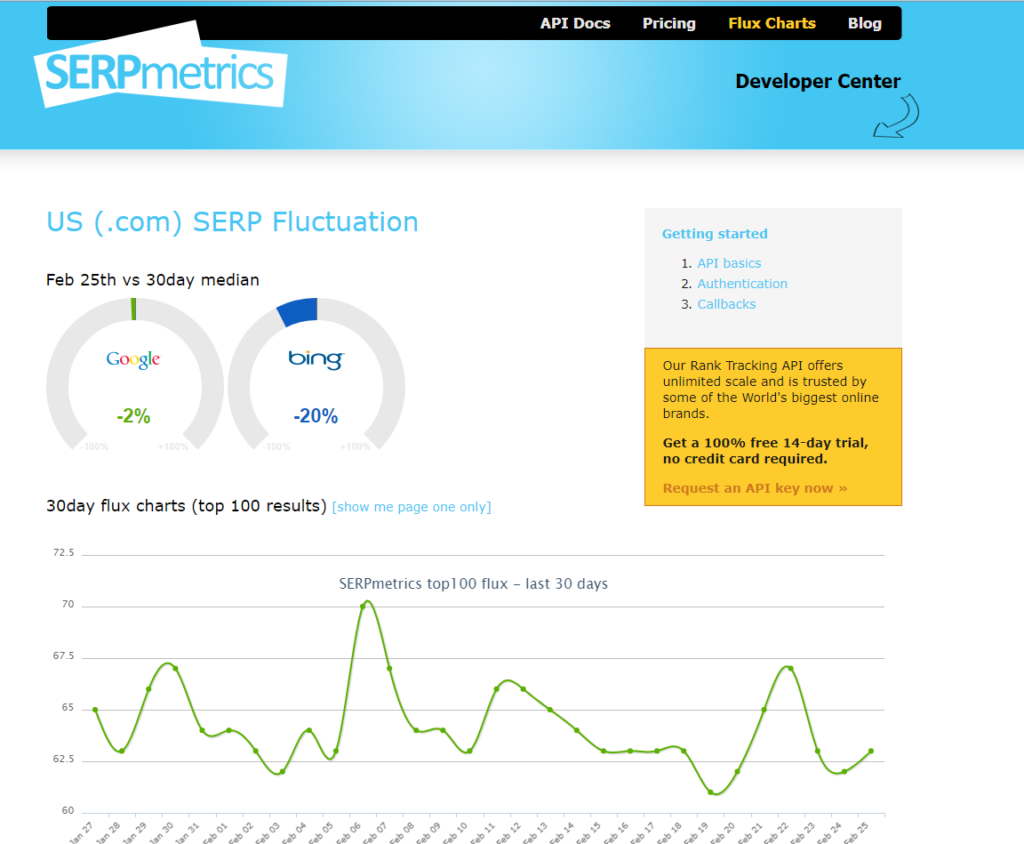Screen dimensions: 1024x844
Task: Open API Docs in the navigation bar
Action: (575, 24)
